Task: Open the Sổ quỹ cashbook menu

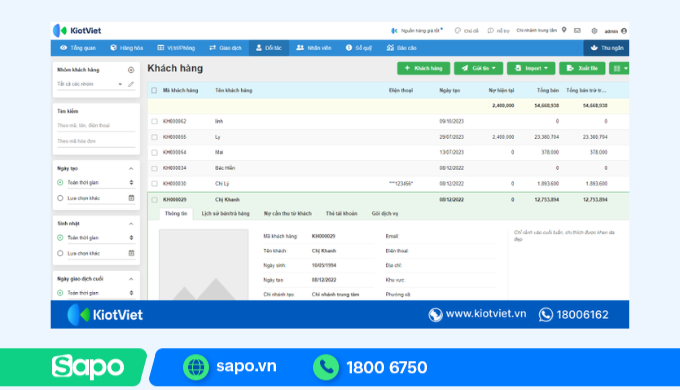Action: pyautogui.click(x=359, y=48)
